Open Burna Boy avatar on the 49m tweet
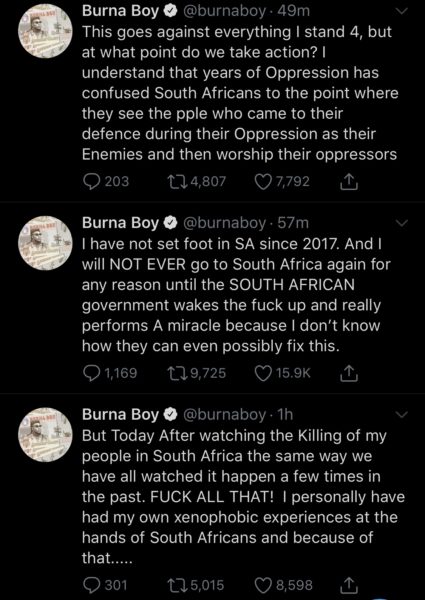This screenshot has height=600, width=425. 45,32
